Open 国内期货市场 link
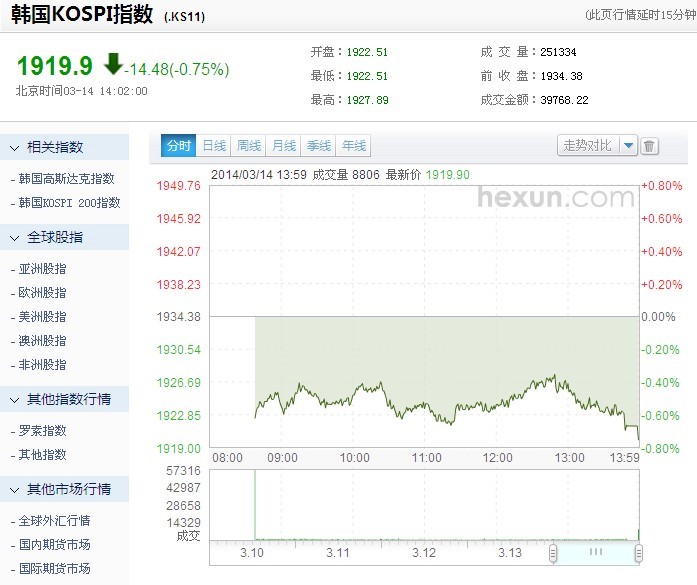 pyautogui.click(x=54, y=545)
